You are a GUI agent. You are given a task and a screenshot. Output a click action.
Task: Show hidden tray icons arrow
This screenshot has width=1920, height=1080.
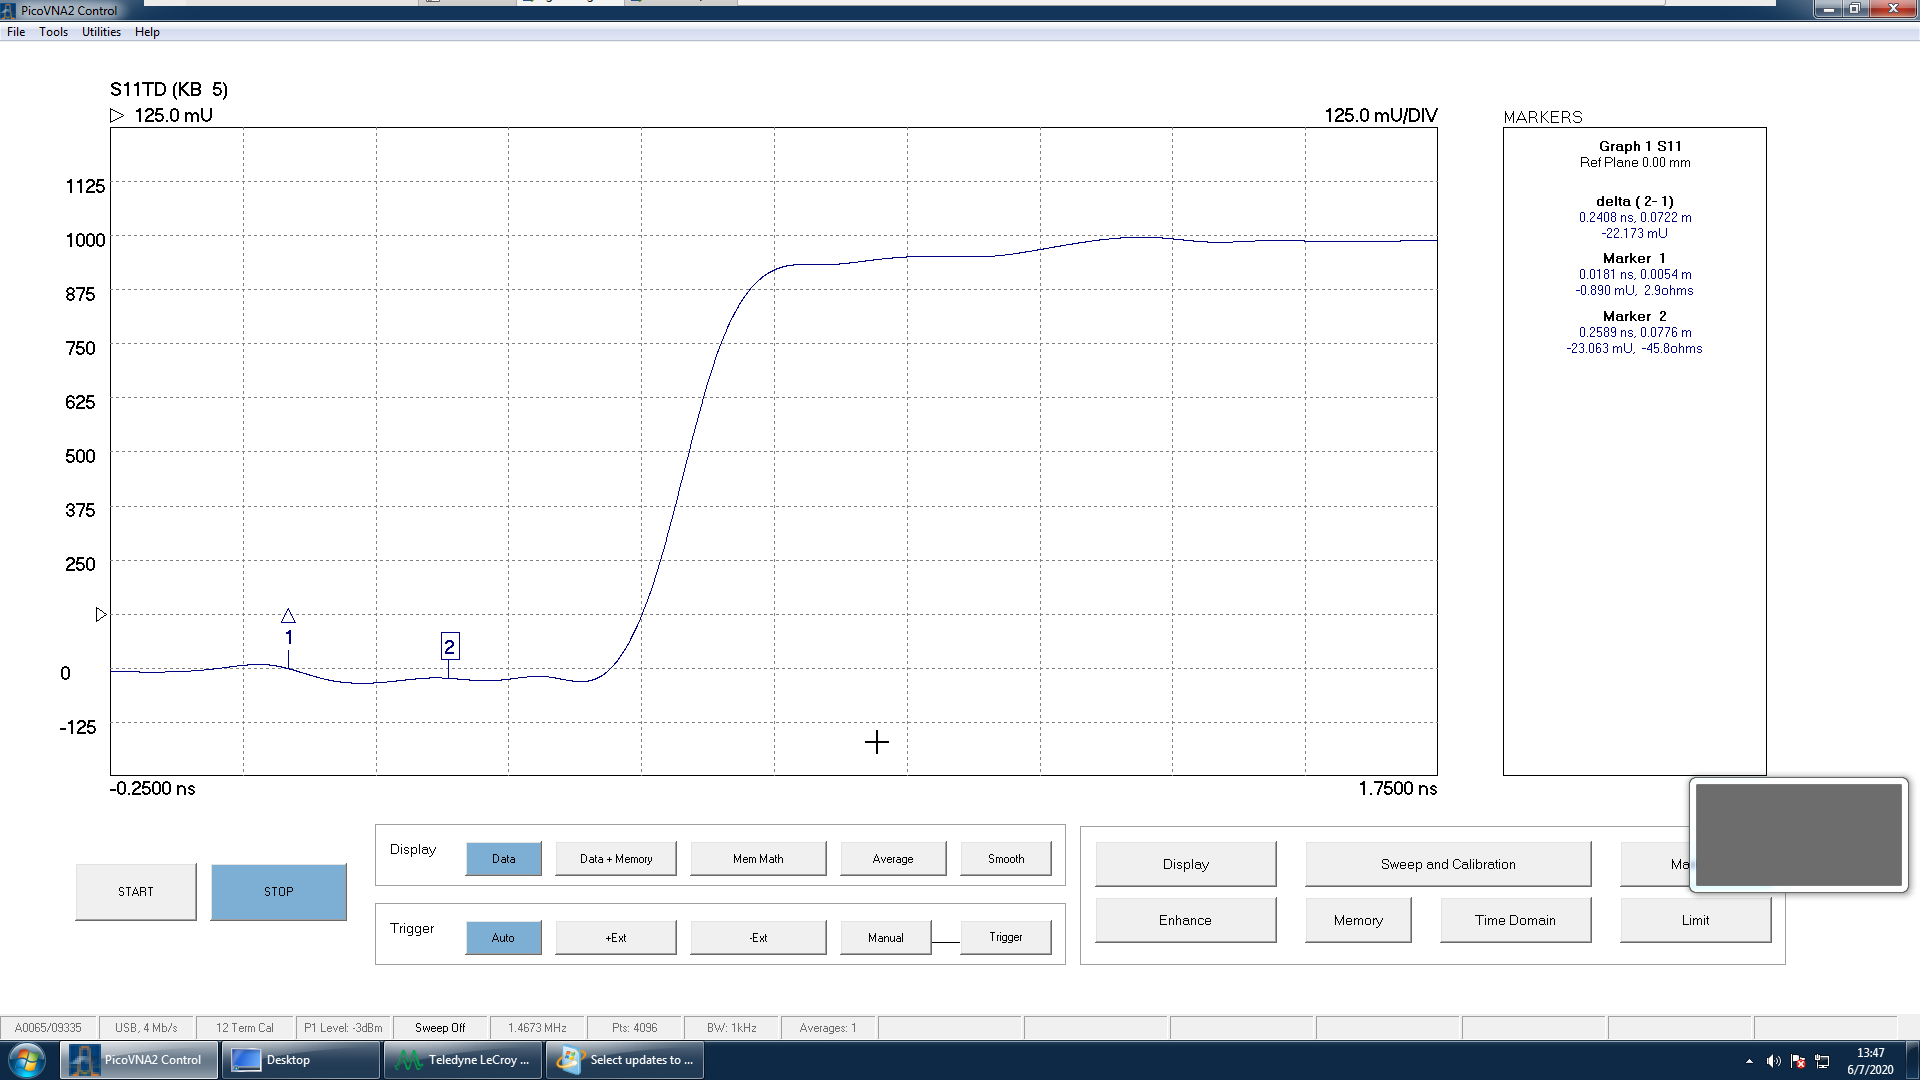point(1749,1061)
